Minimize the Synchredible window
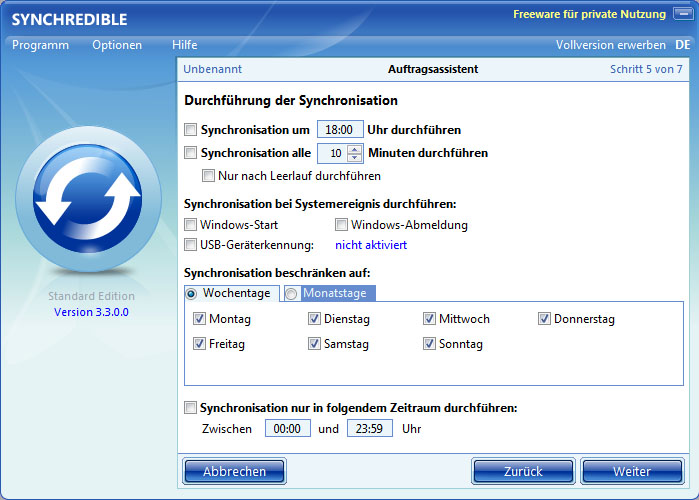This screenshot has width=699, height=500. click(683, 13)
